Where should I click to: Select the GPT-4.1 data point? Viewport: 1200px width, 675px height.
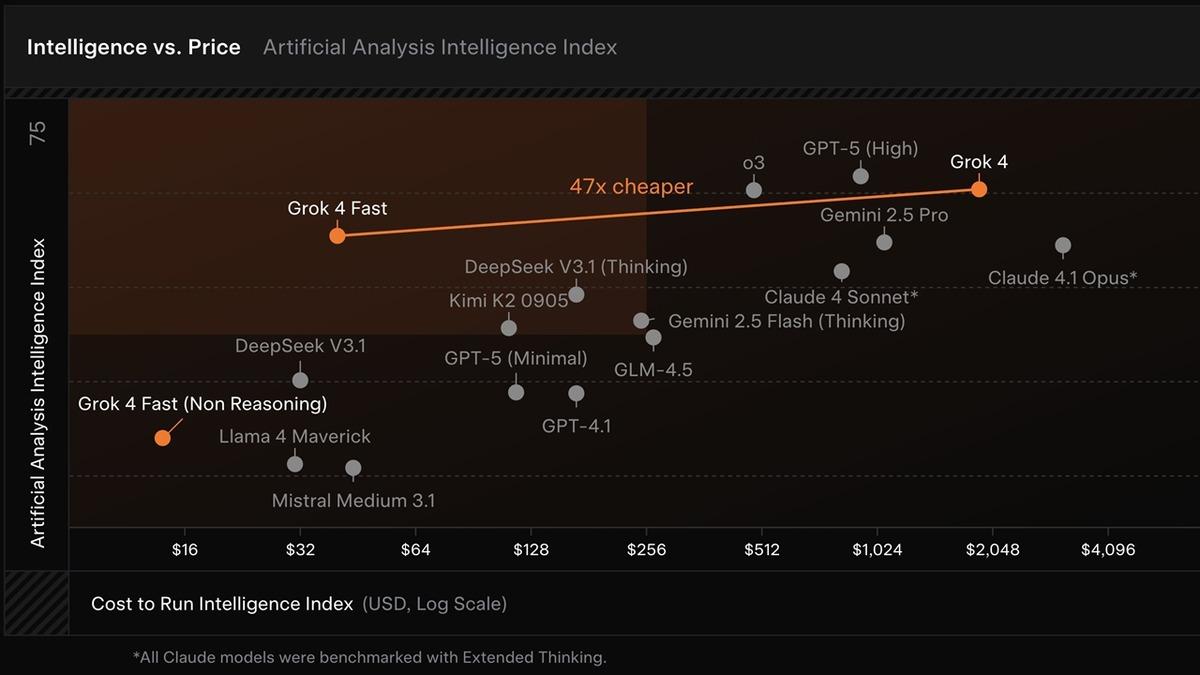coord(576,393)
